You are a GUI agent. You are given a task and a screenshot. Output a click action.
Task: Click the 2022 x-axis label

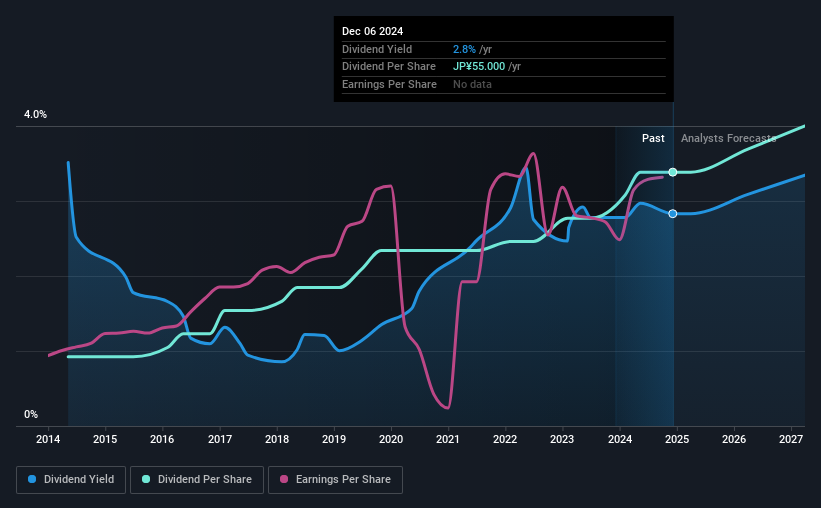[505, 439]
